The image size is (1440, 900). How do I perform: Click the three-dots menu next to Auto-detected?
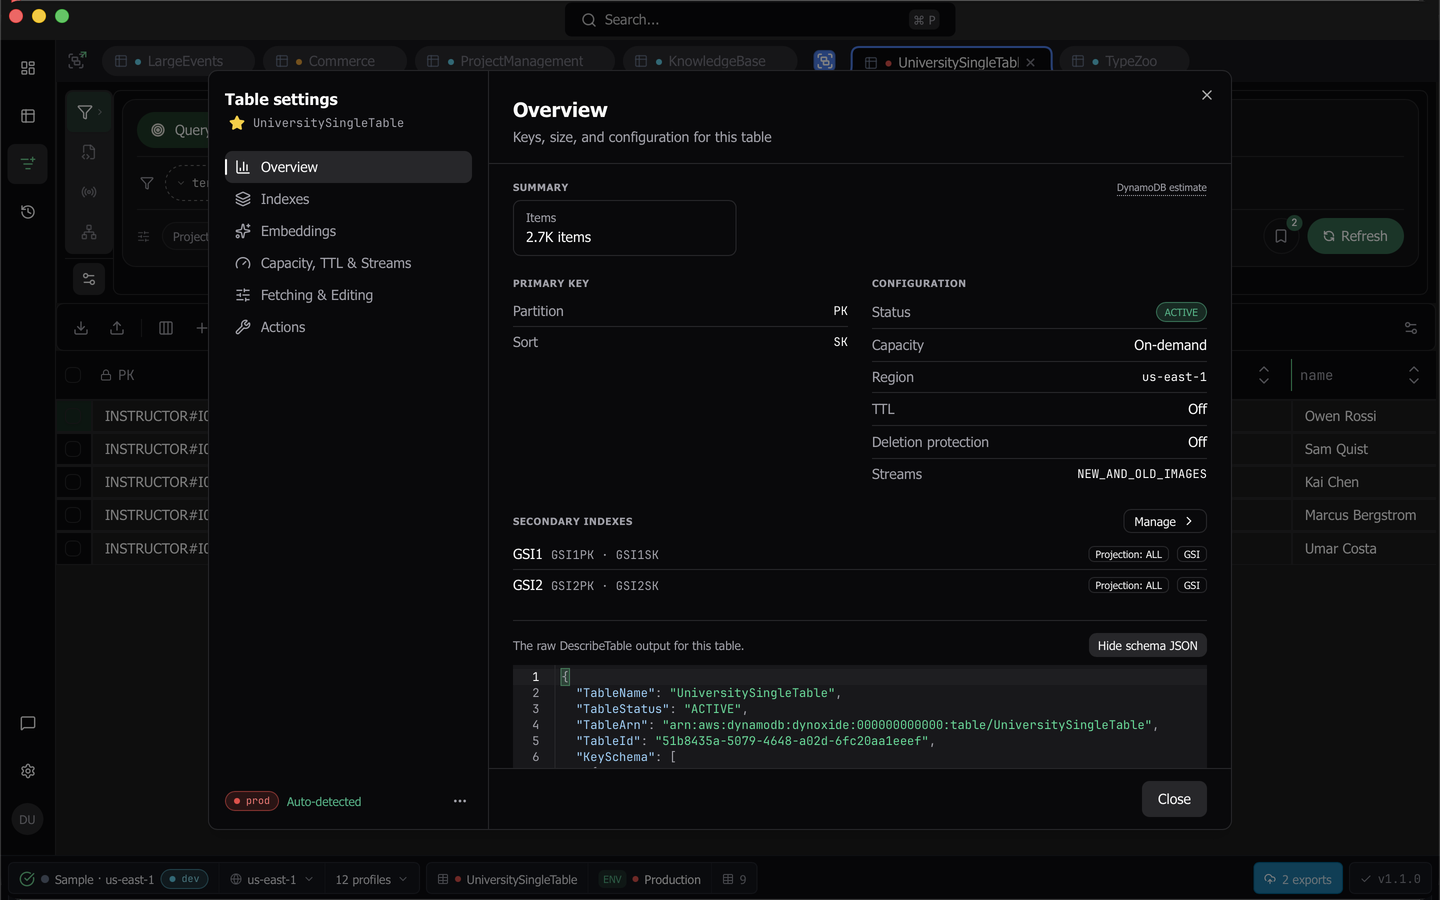coord(460,801)
